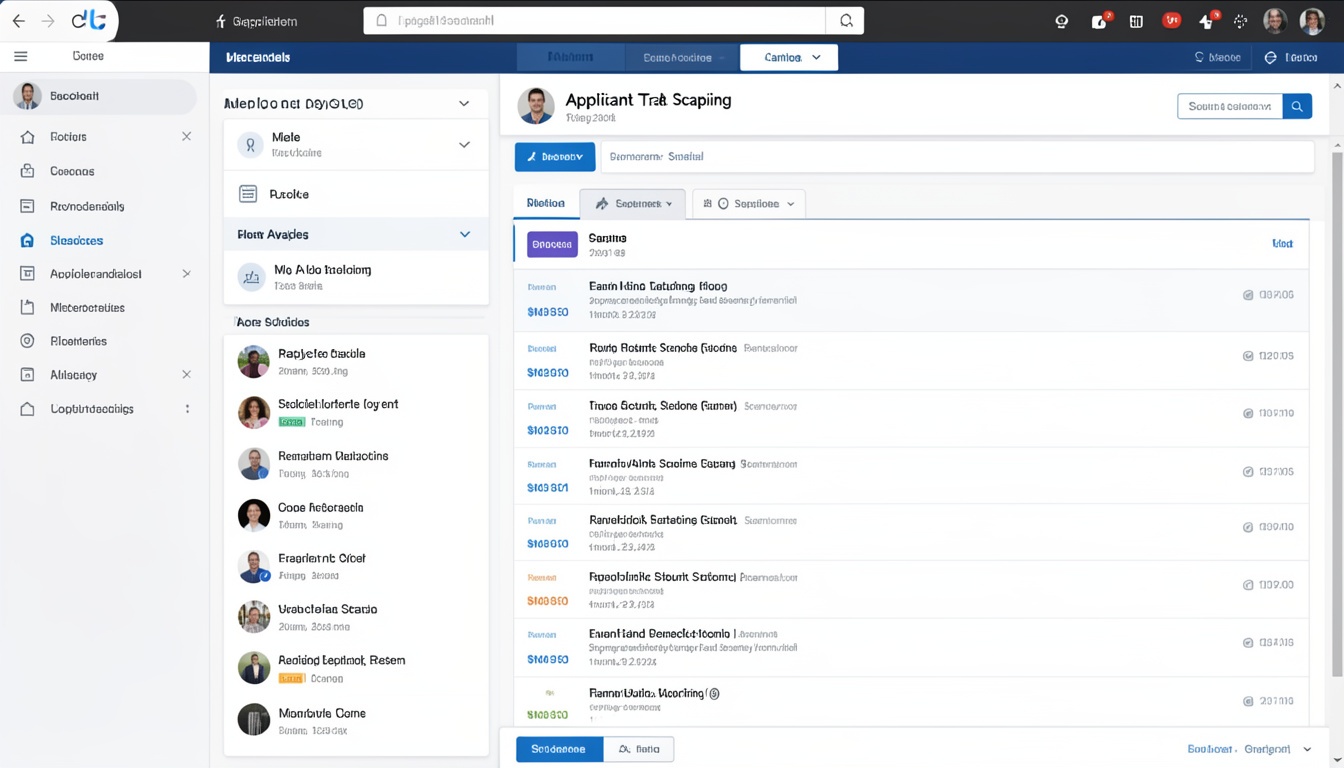
Task: Click the blue Sondiooese button at the bottom
Action: click(559, 749)
